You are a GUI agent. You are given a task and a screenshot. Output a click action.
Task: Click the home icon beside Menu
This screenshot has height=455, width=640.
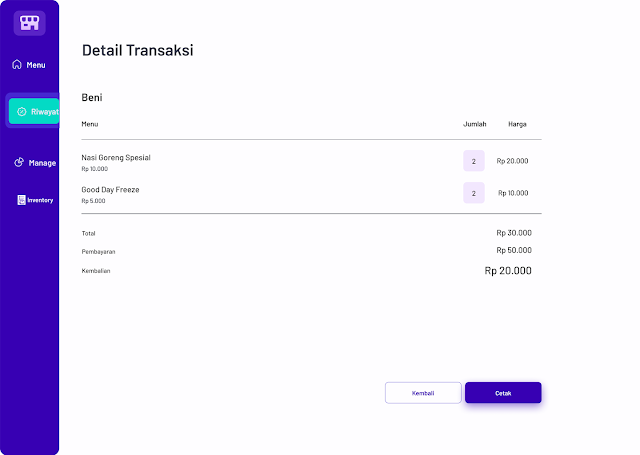(x=16, y=65)
